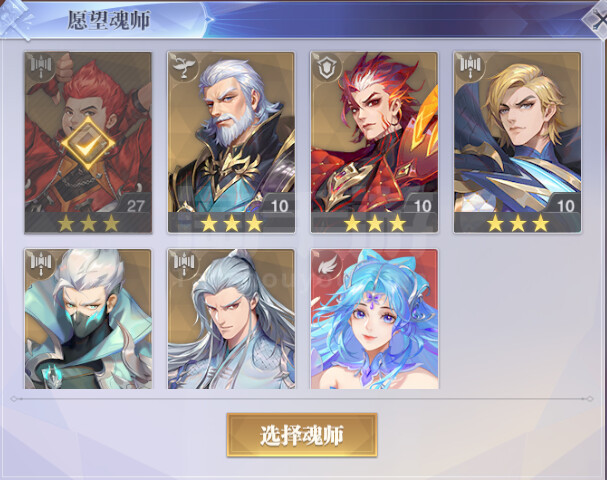This screenshot has height=480, width=607.
Task: Click the wing class icon on blue-haired girl card
Action: pyautogui.click(x=327, y=264)
